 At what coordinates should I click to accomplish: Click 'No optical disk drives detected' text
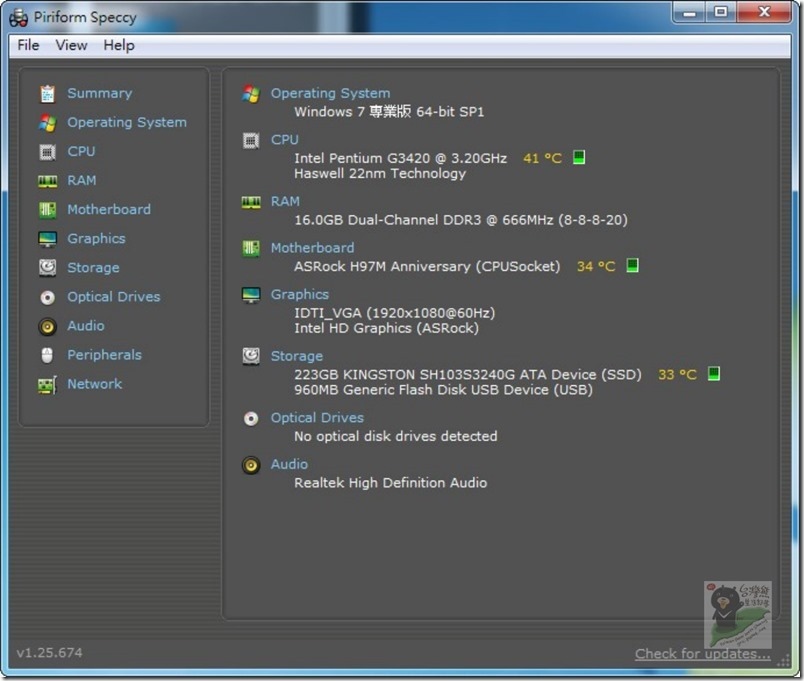(x=395, y=436)
